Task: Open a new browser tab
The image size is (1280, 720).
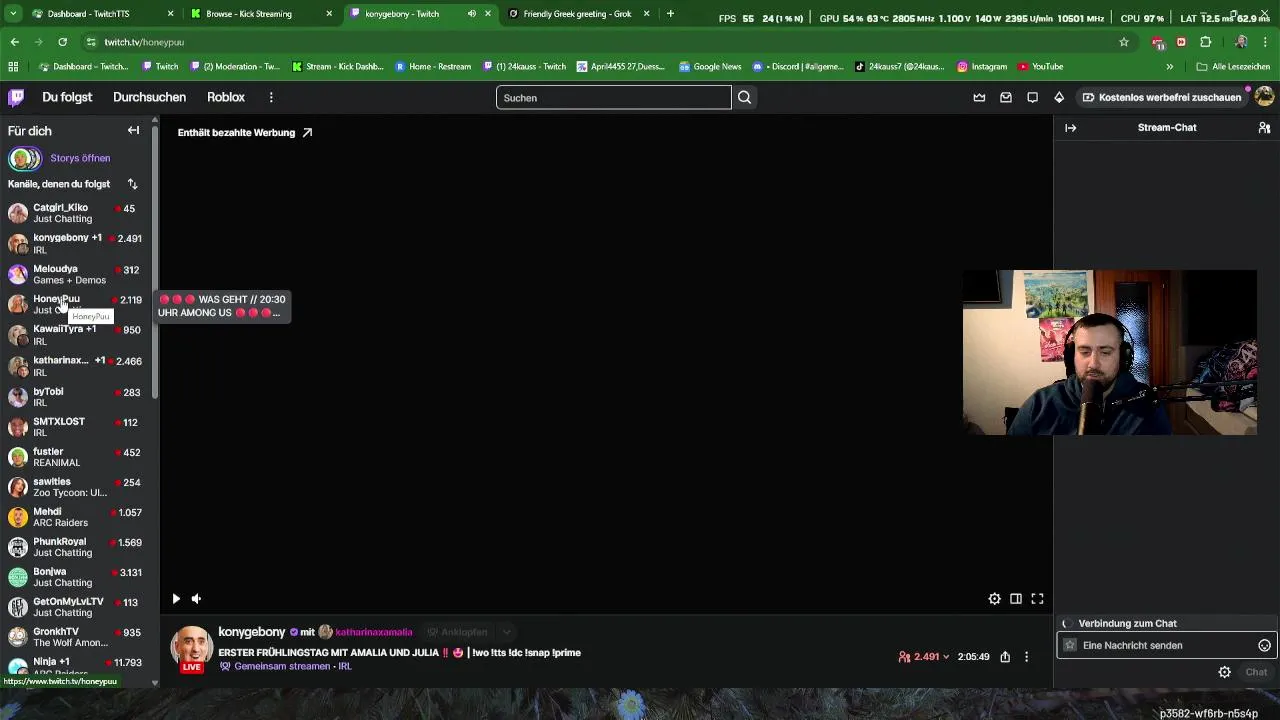Action: (670, 14)
